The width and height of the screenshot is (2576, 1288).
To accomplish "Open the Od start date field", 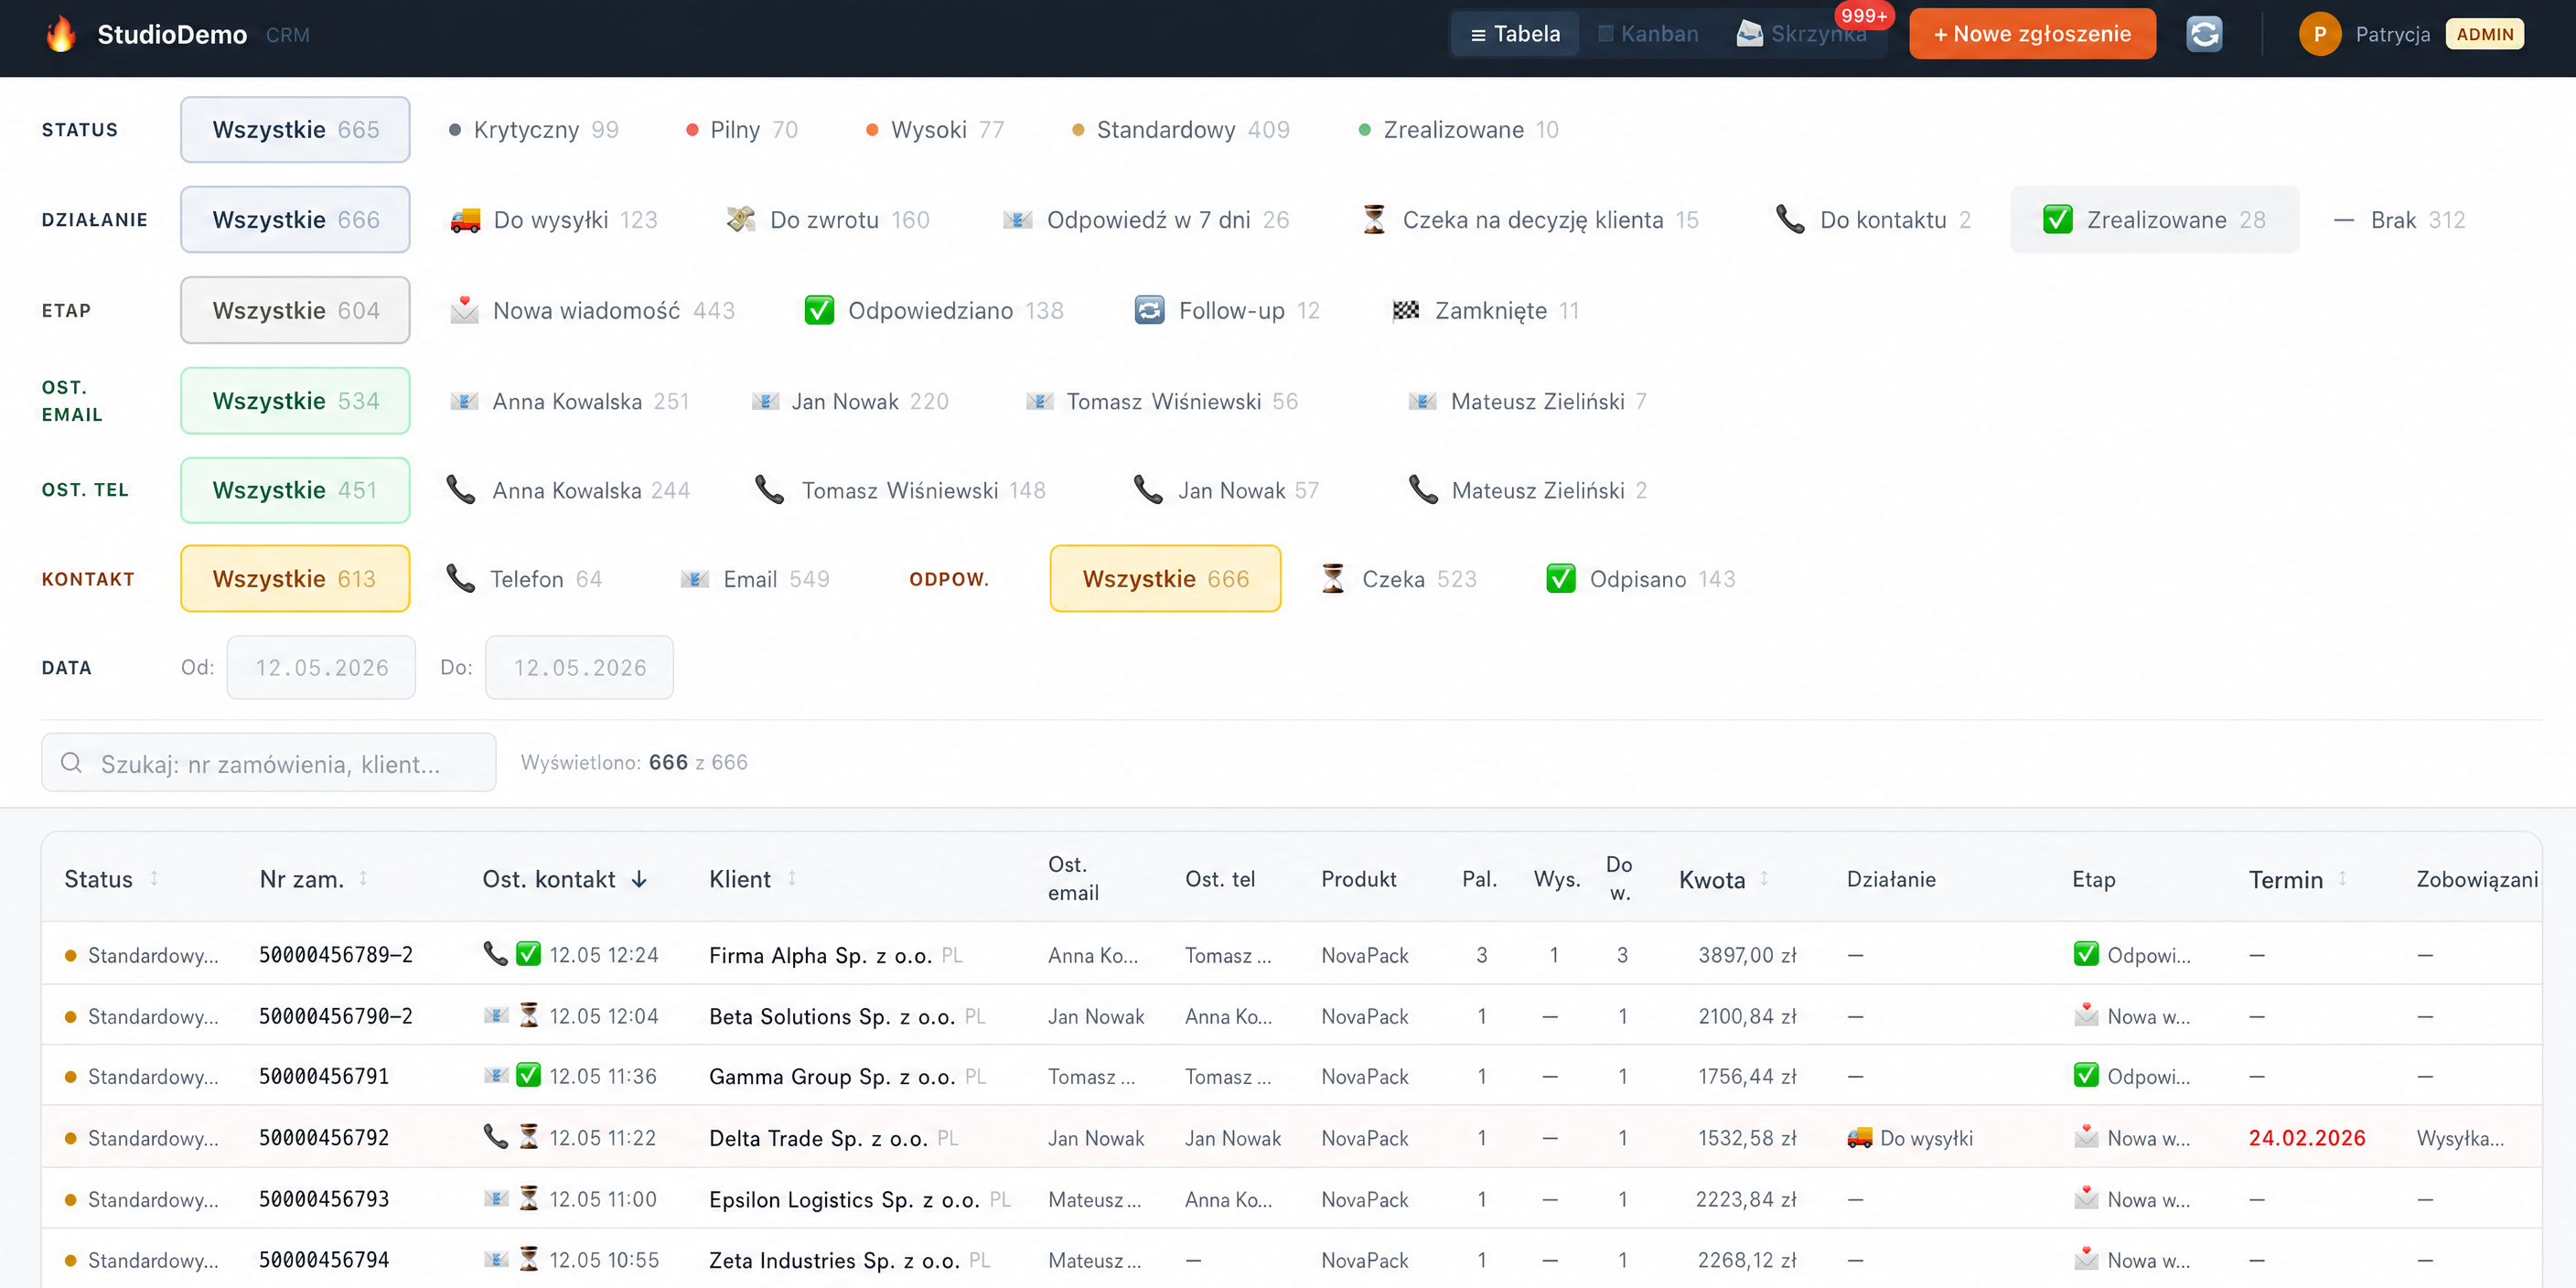I will (x=321, y=667).
